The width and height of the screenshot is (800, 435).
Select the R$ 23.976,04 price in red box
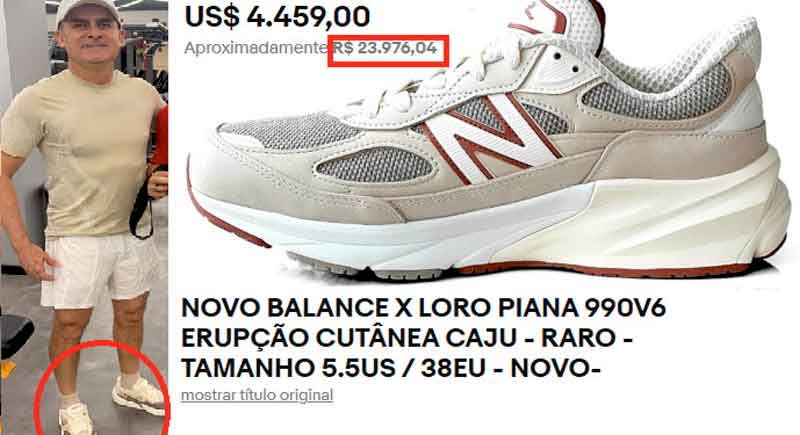388,49
